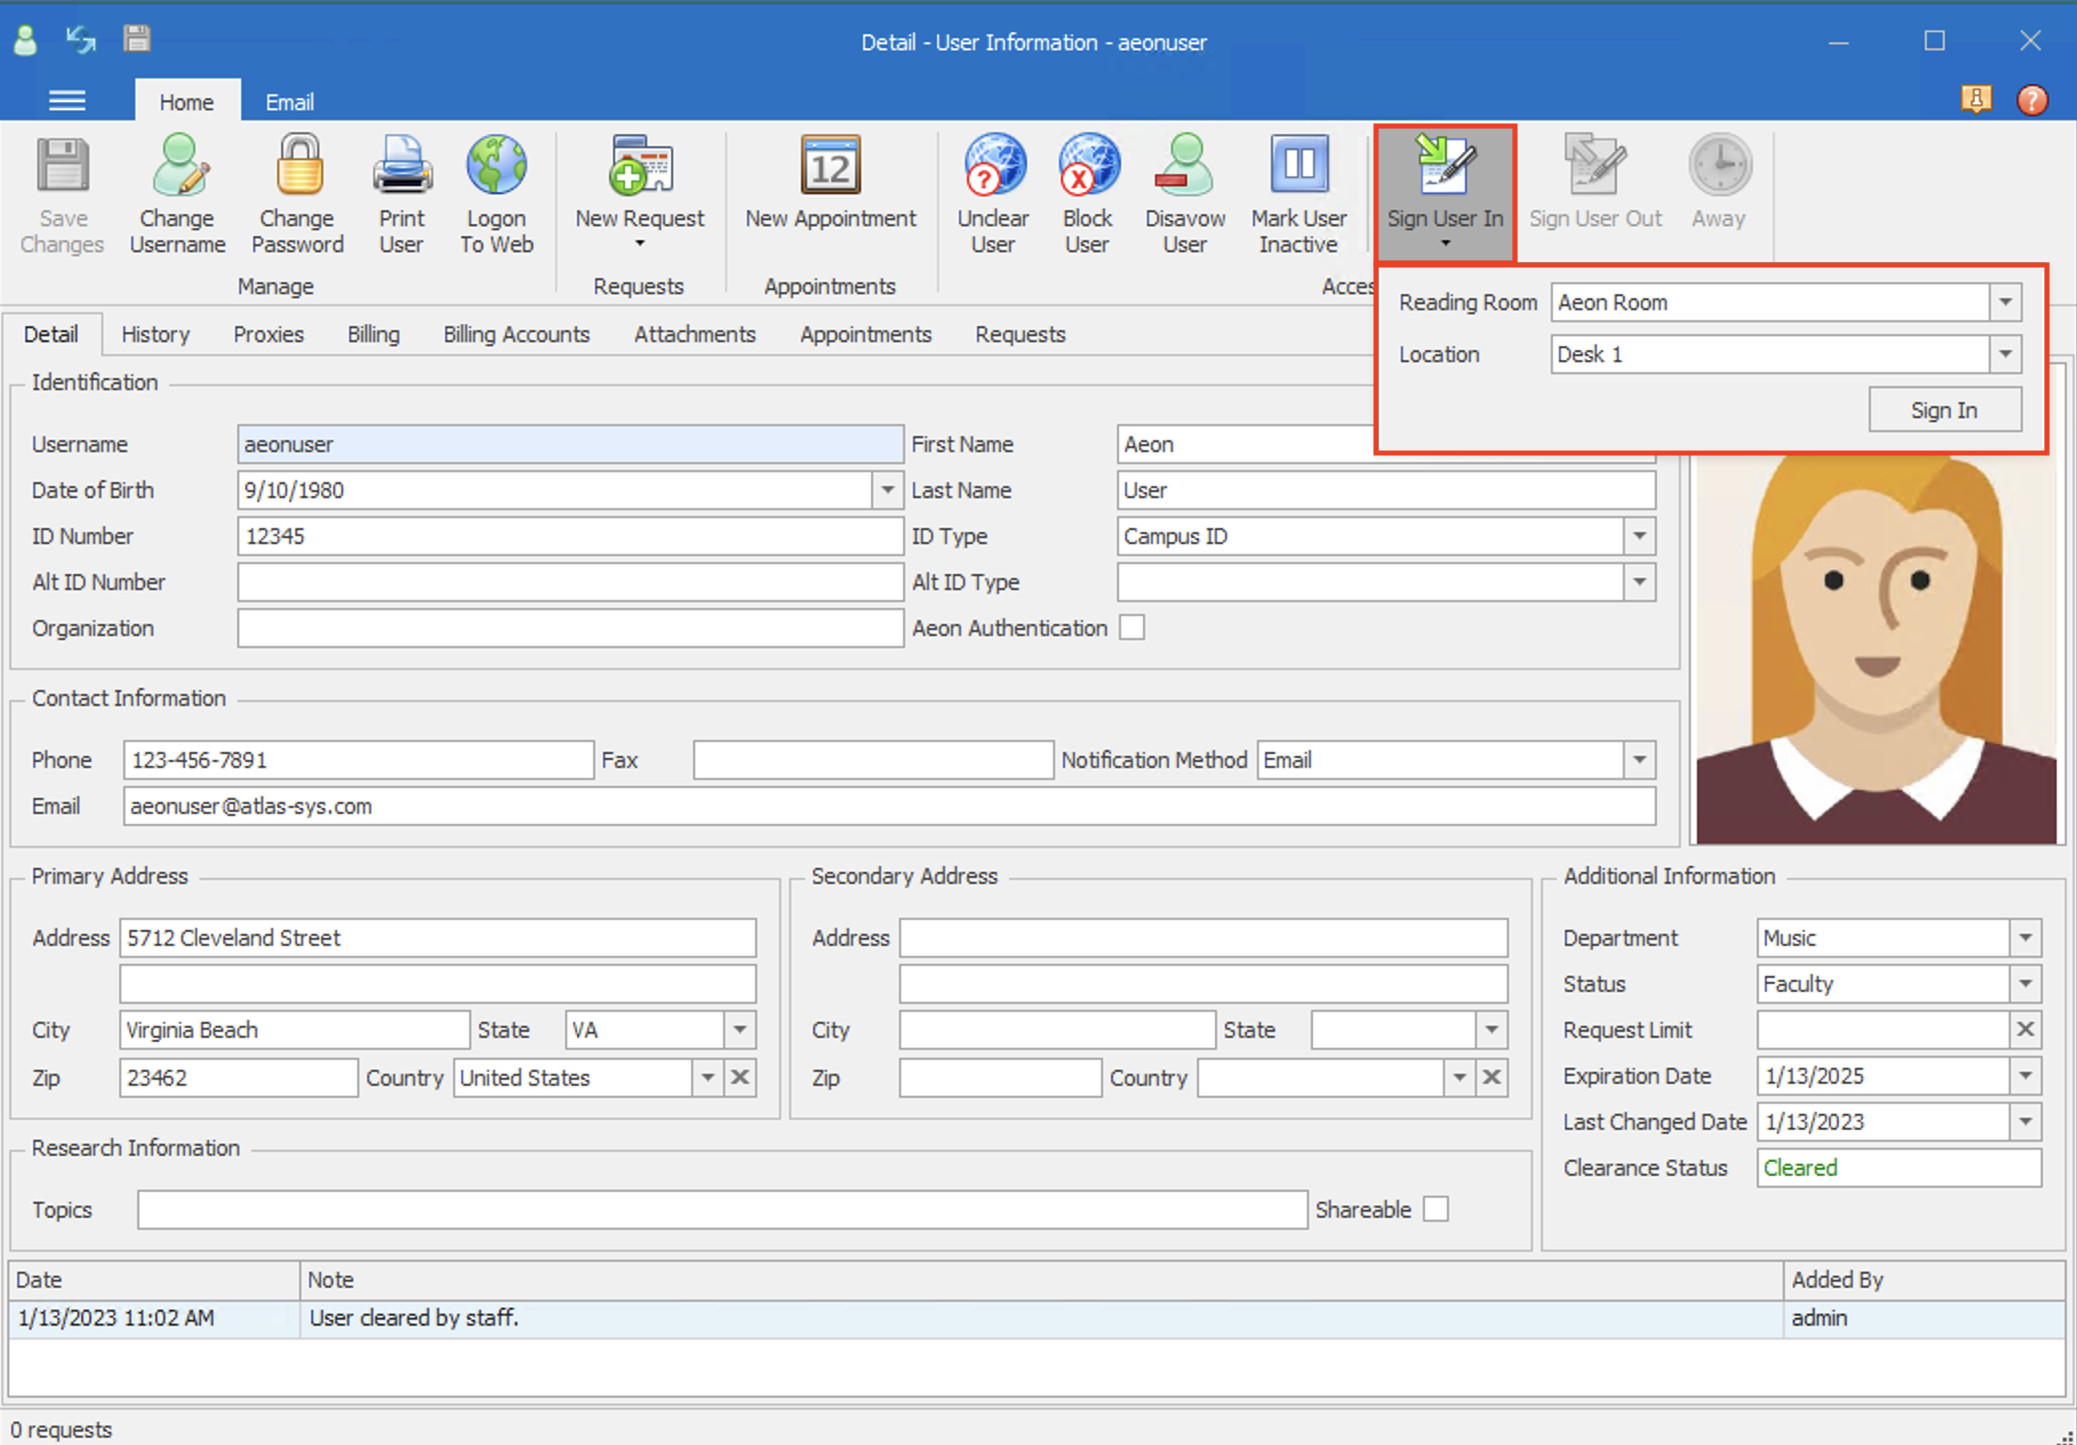The width and height of the screenshot is (2077, 1445).
Task: Expand the Notification Method dropdown
Action: [x=1639, y=760]
